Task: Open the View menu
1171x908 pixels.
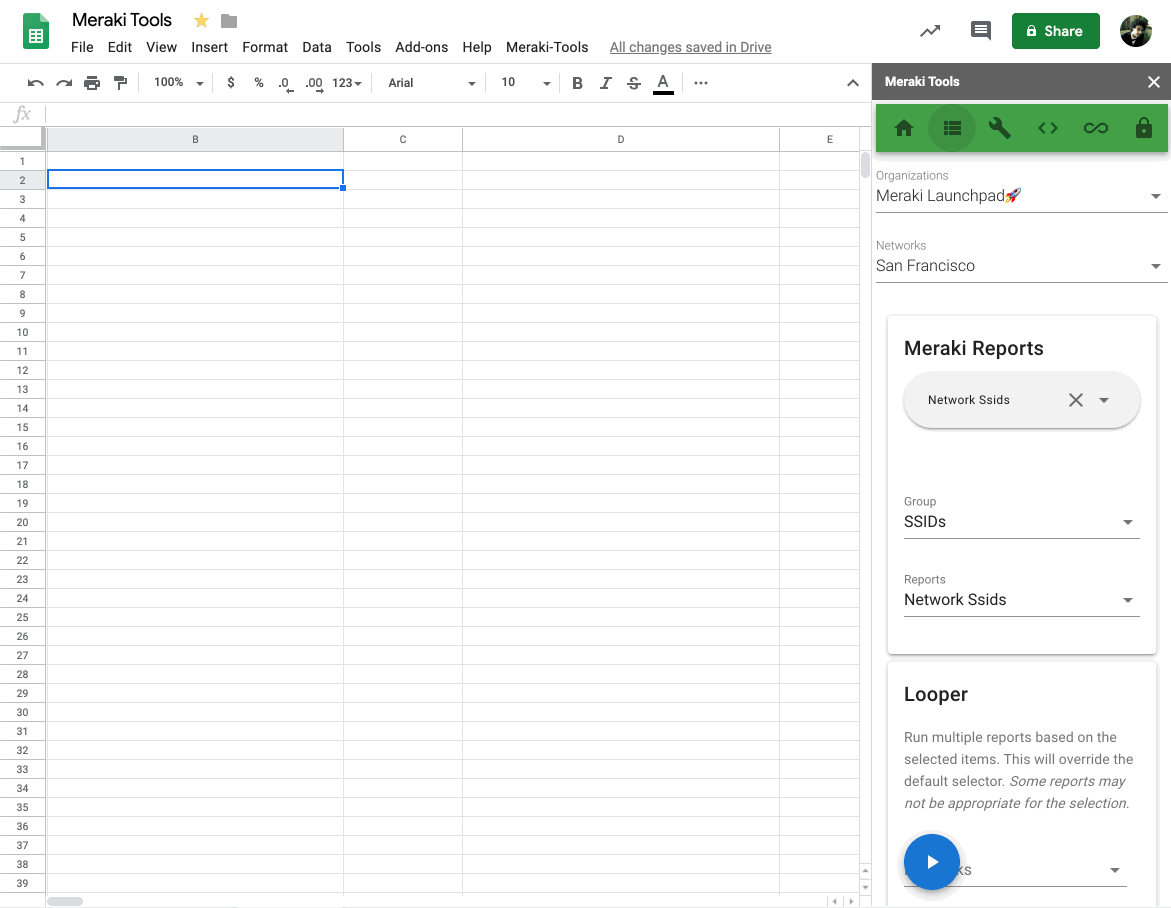Action: (161, 47)
